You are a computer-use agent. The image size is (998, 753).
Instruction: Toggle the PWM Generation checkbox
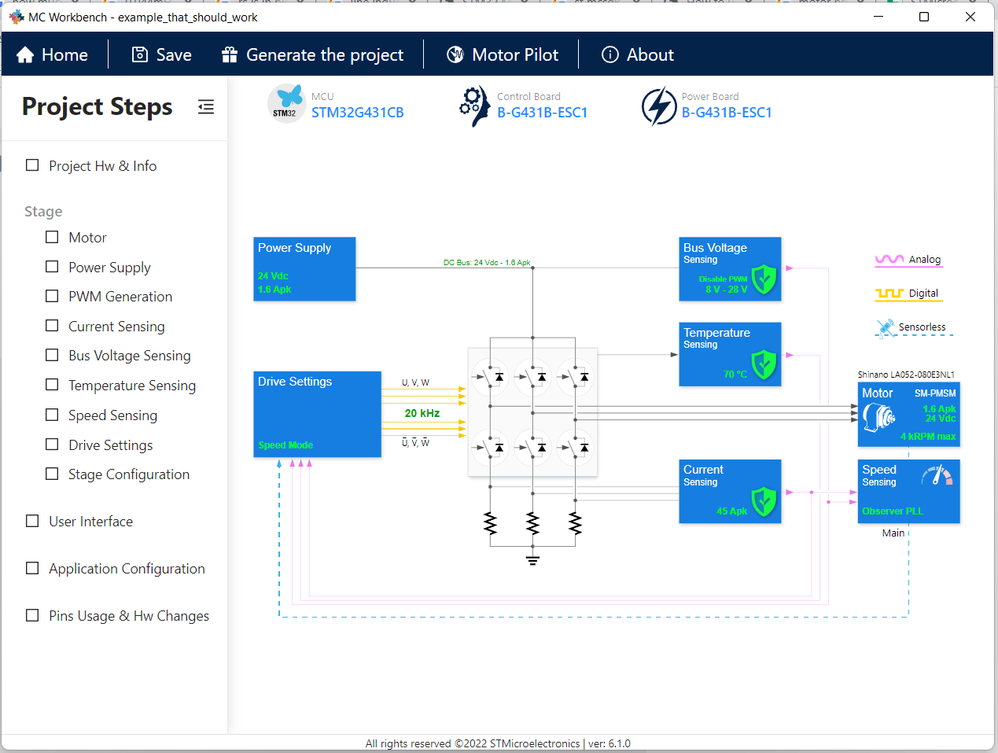tap(52, 296)
